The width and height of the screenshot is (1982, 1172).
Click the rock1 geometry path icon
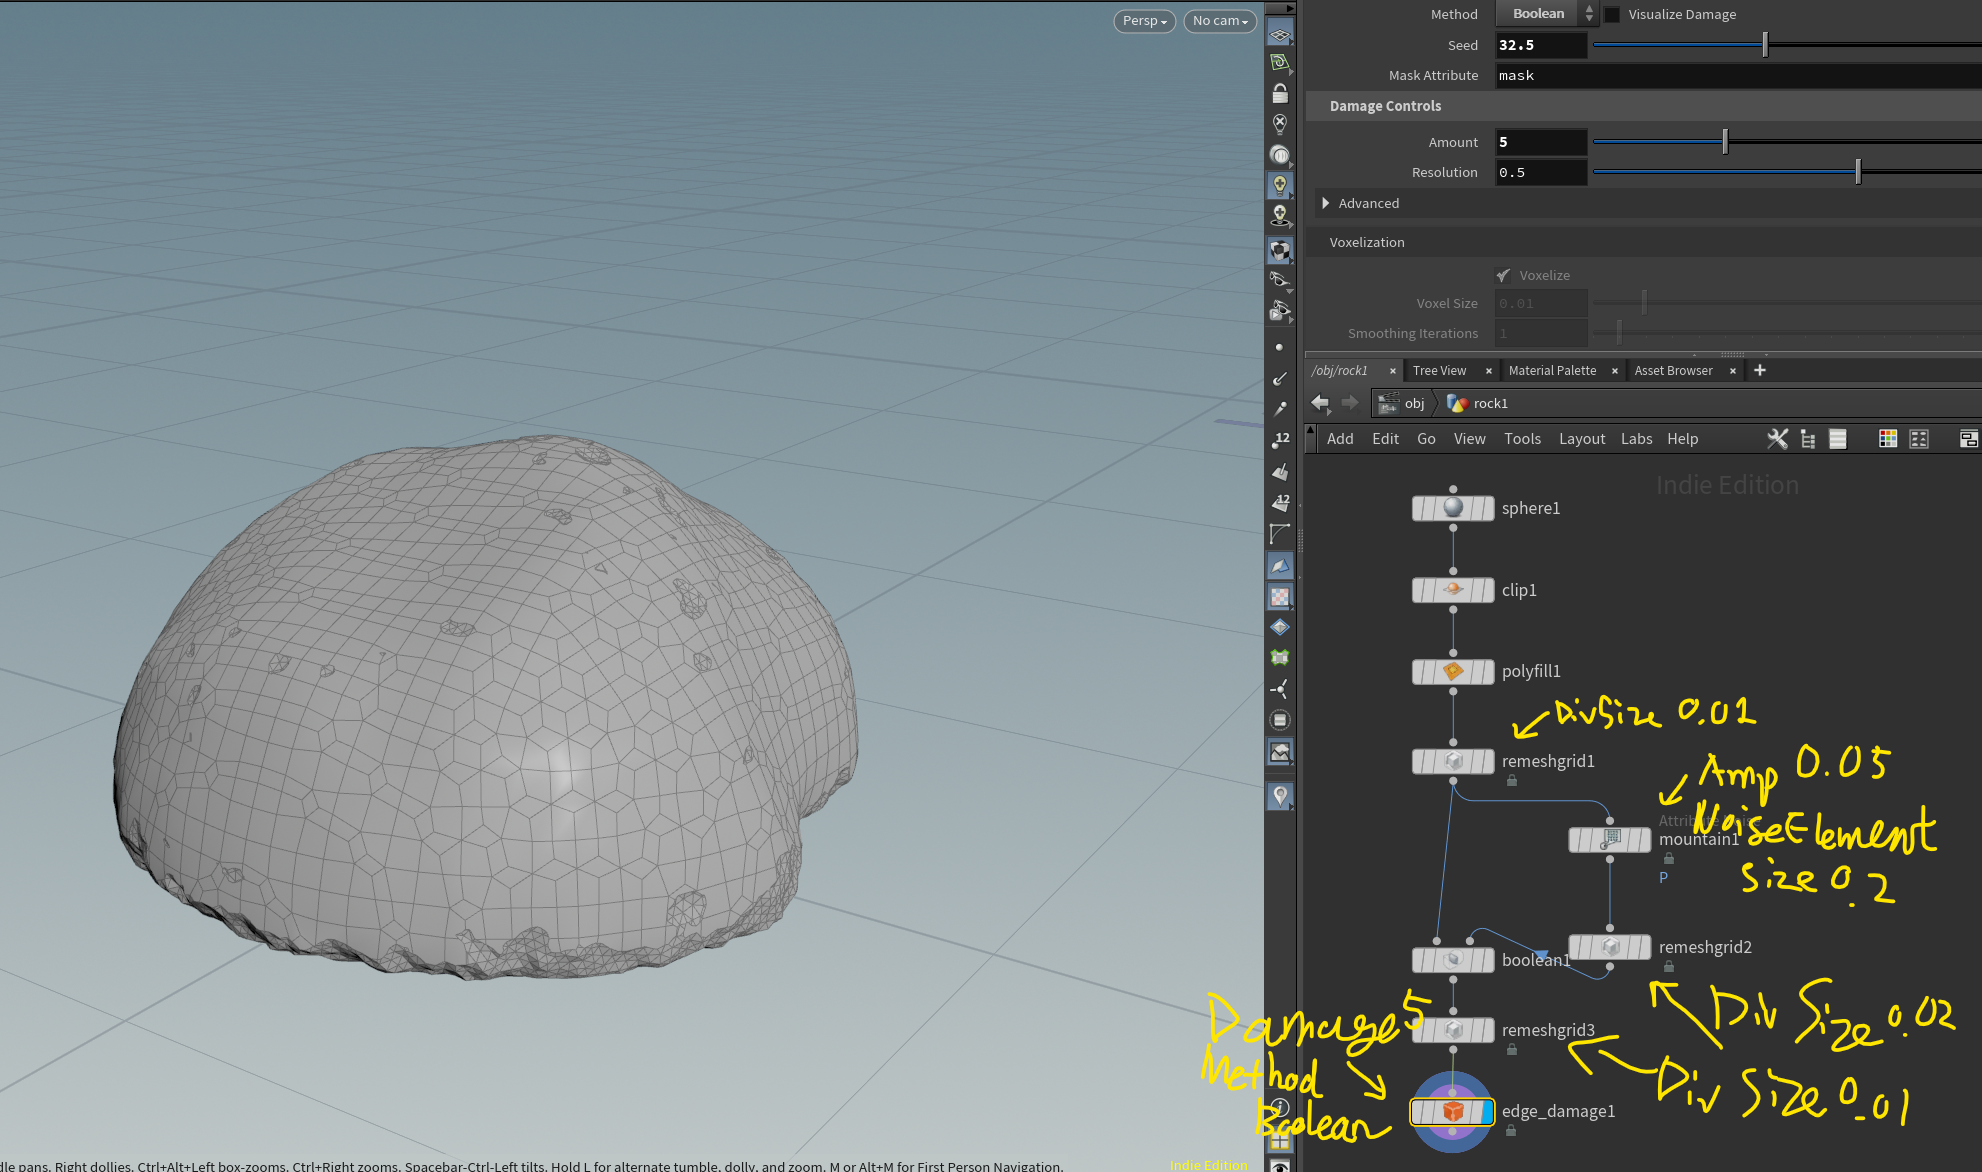tap(1457, 403)
